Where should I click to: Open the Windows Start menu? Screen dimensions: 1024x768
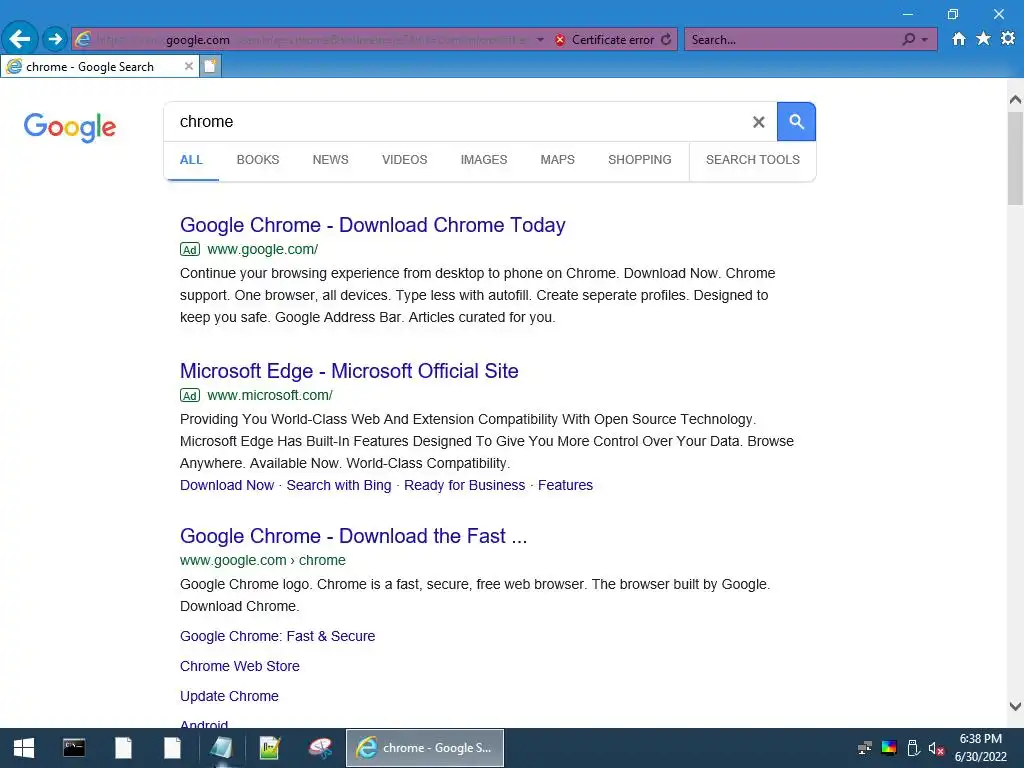point(24,748)
